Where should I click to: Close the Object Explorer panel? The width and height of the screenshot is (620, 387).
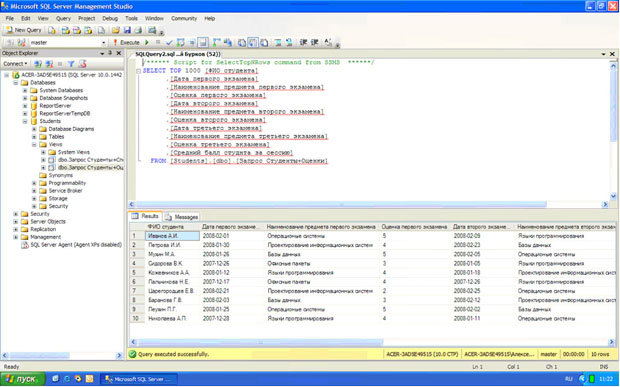point(119,53)
